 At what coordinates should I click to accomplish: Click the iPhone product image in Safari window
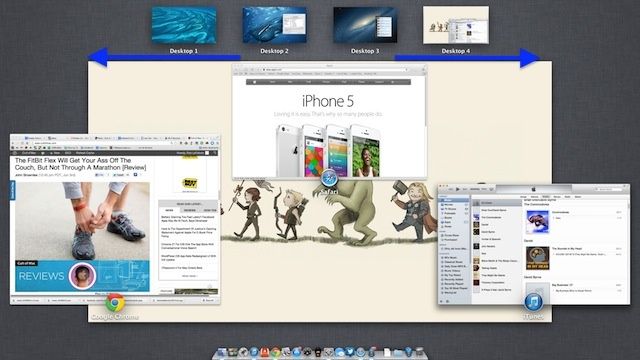[328, 151]
